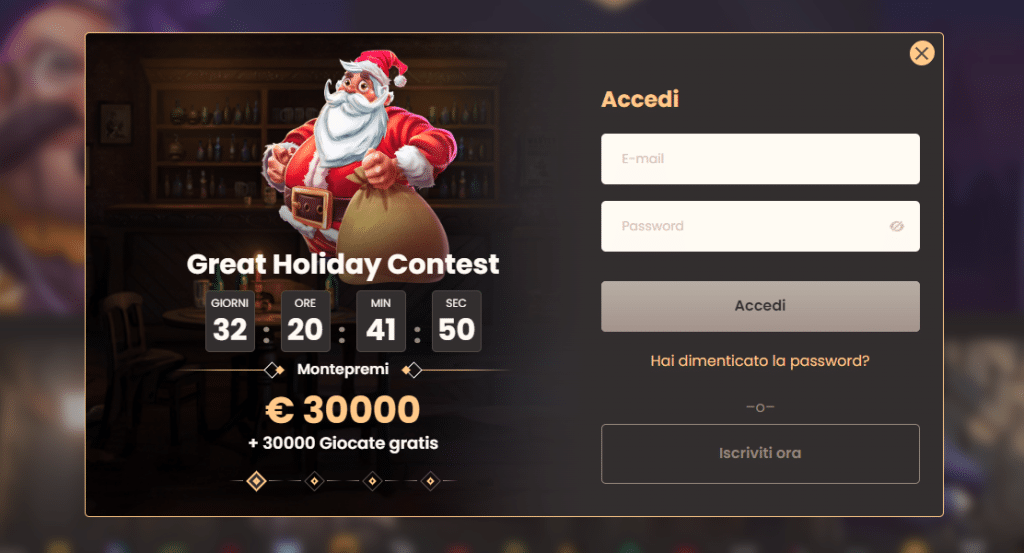The image size is (1024, 553).
Task: Switch to the second carousel diamond indicator
Action: (x=314, y=481)
